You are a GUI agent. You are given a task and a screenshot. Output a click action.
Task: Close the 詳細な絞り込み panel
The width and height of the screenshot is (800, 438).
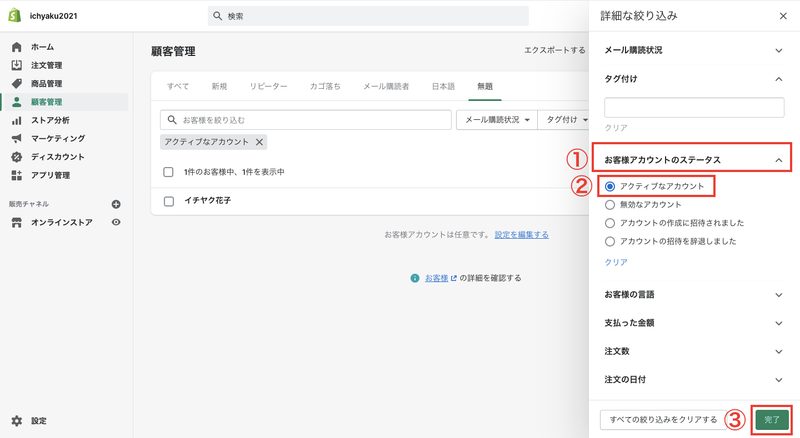click(783, 16)
